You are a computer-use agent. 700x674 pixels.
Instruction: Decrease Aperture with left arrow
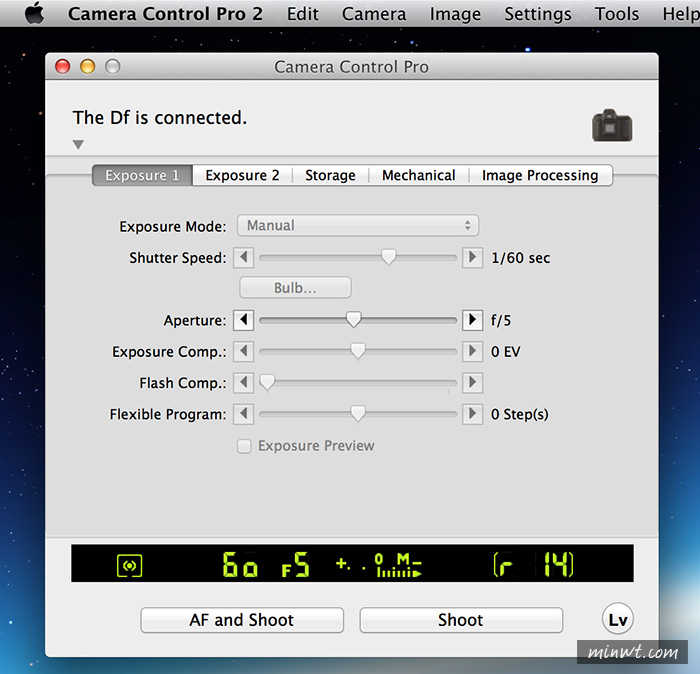243,320
